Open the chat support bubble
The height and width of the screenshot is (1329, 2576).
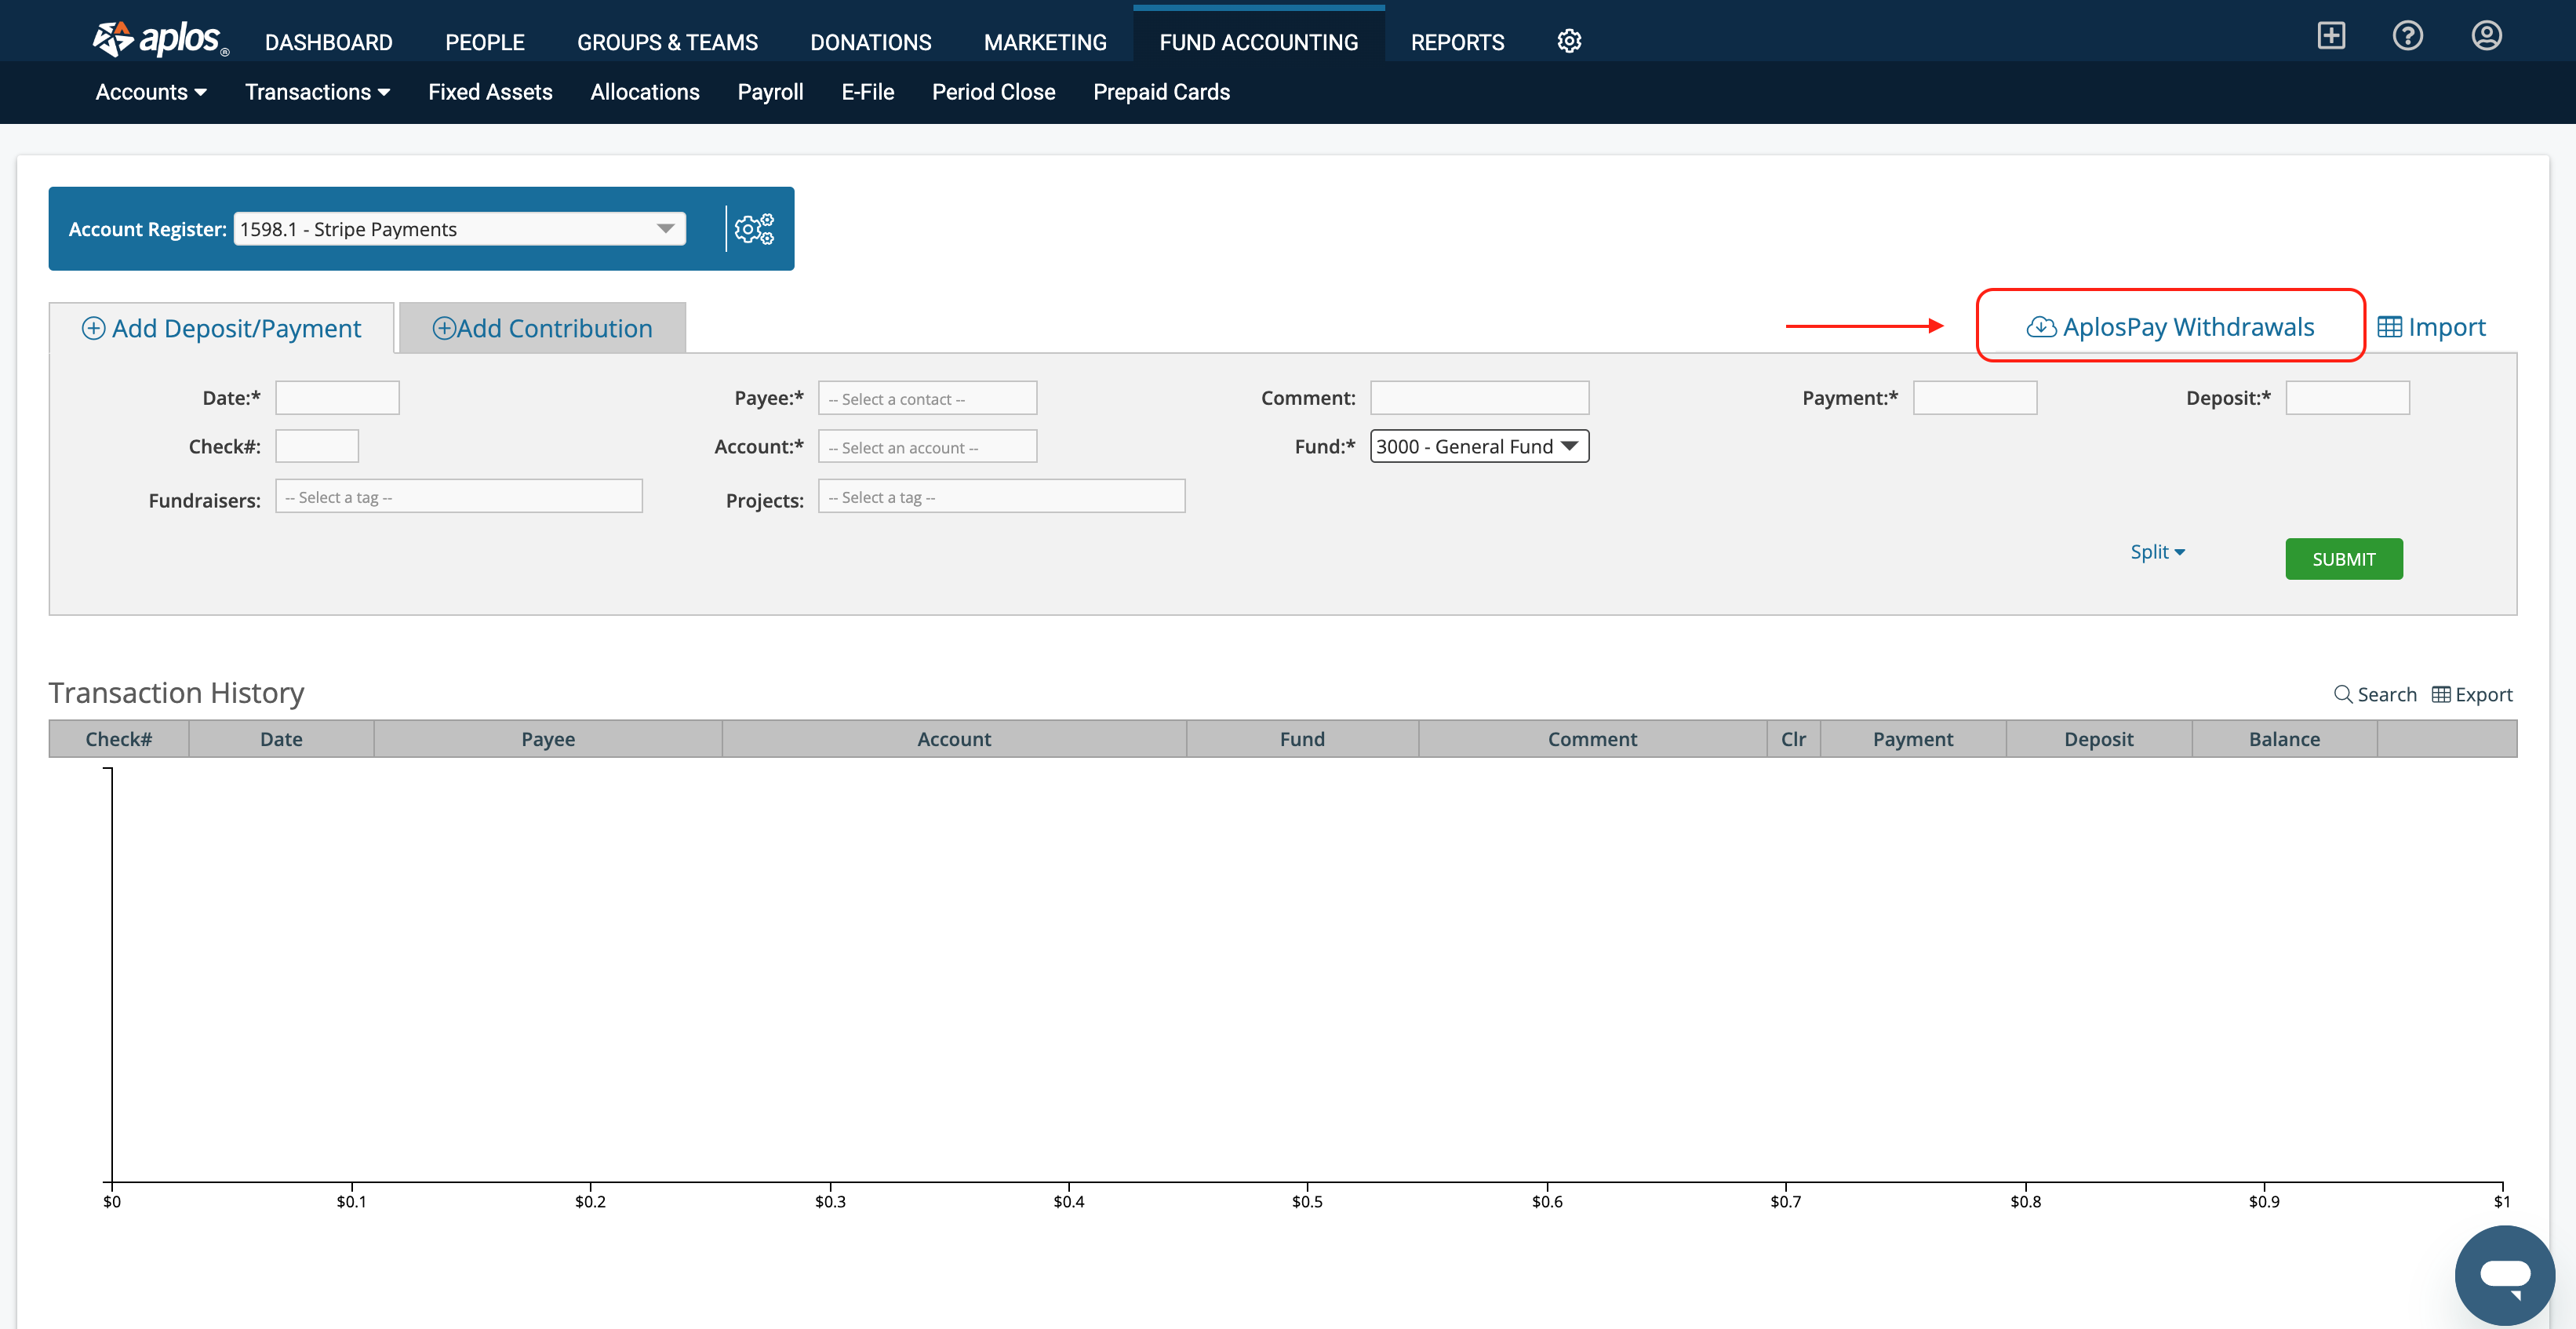coord(2505,1275)
